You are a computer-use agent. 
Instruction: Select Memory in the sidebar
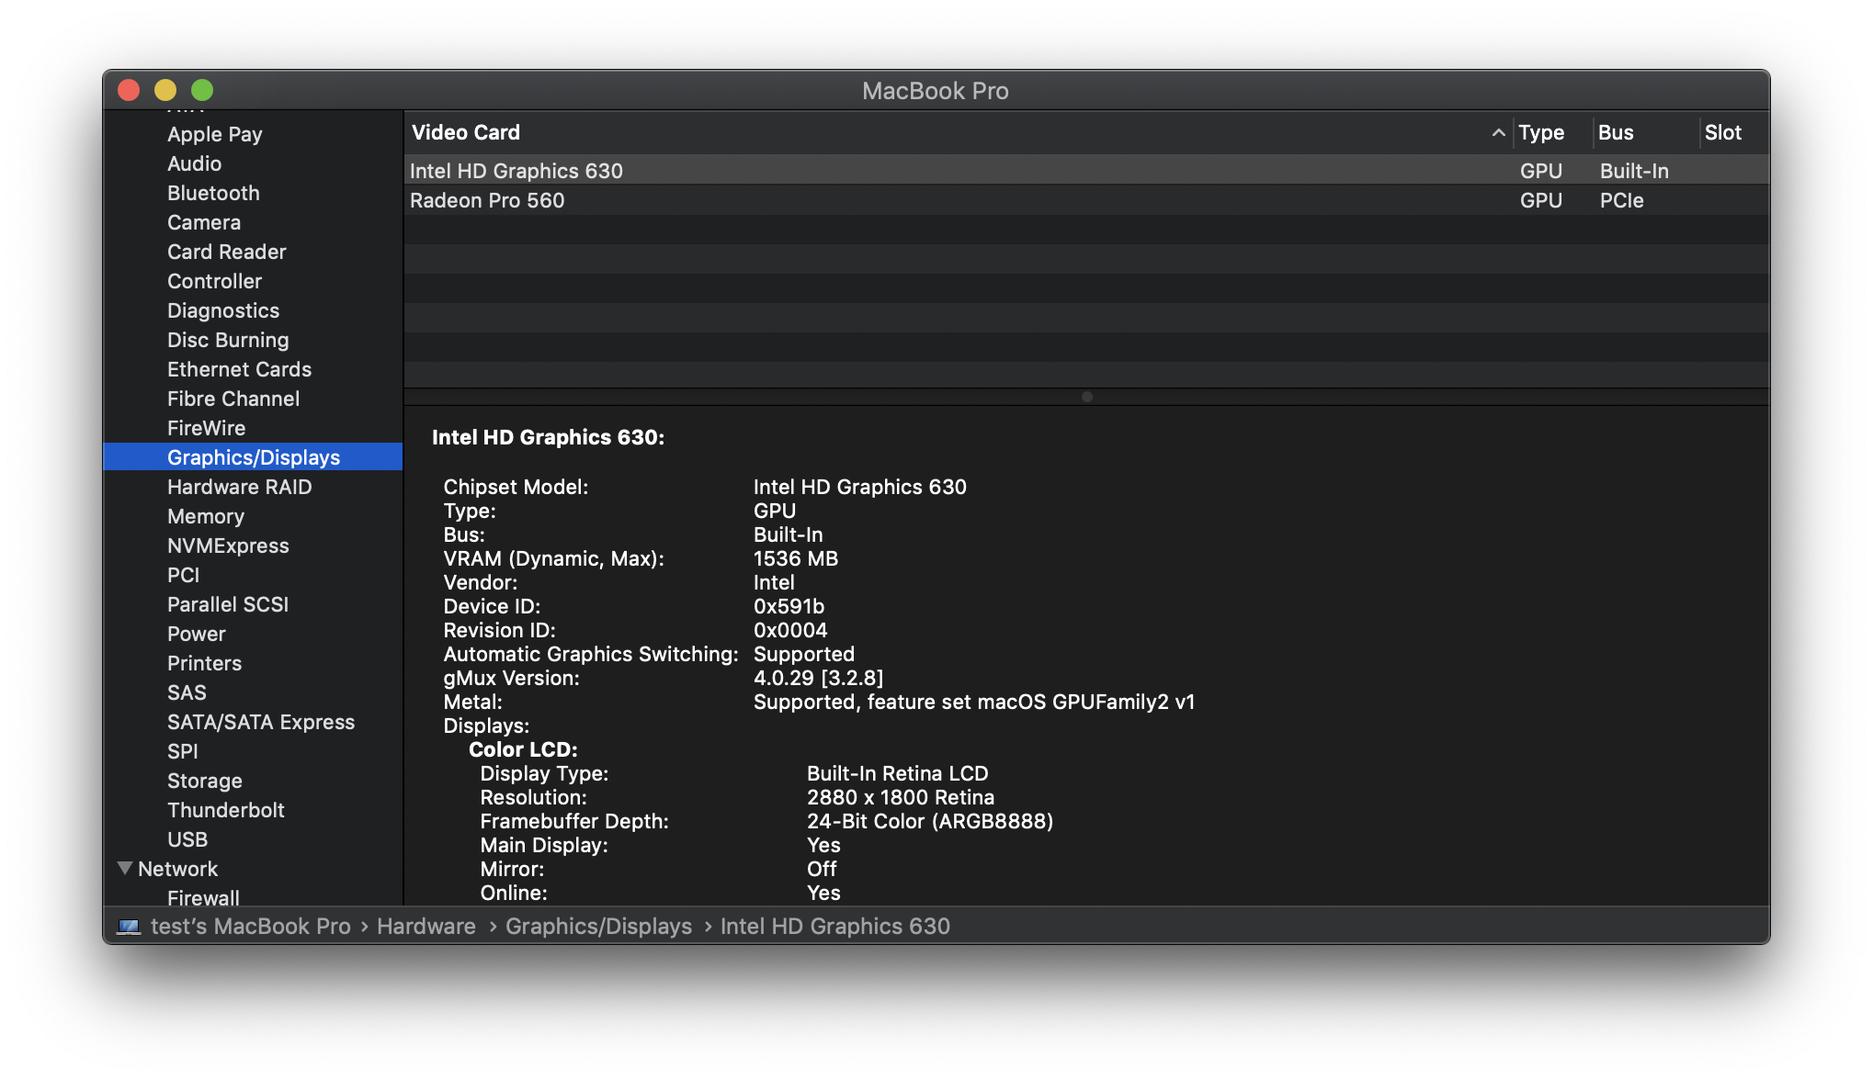206,516
